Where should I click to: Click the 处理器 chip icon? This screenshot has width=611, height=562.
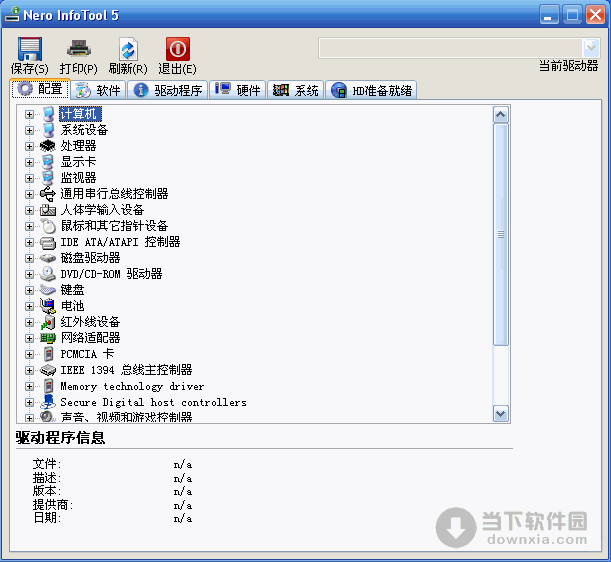pos(48,146)
